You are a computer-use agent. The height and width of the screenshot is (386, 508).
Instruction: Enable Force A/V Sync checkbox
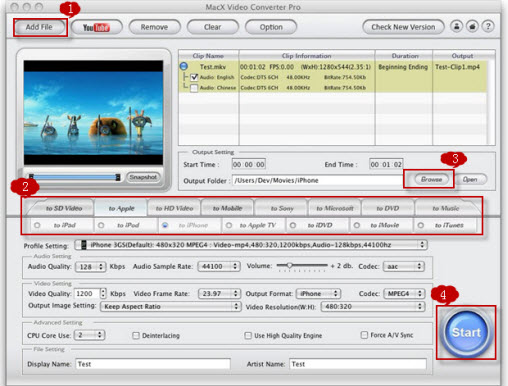[364, 335]
